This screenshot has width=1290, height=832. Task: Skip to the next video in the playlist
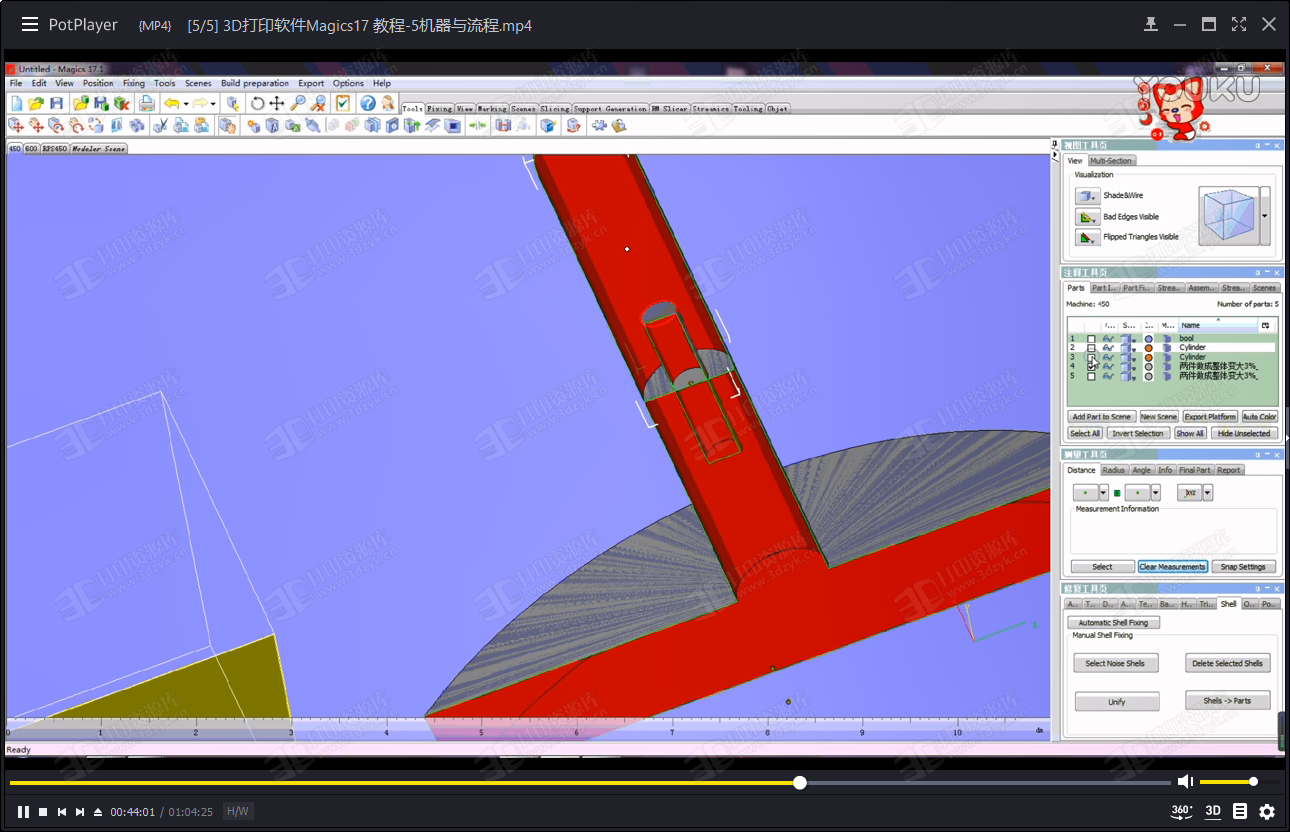80,812
